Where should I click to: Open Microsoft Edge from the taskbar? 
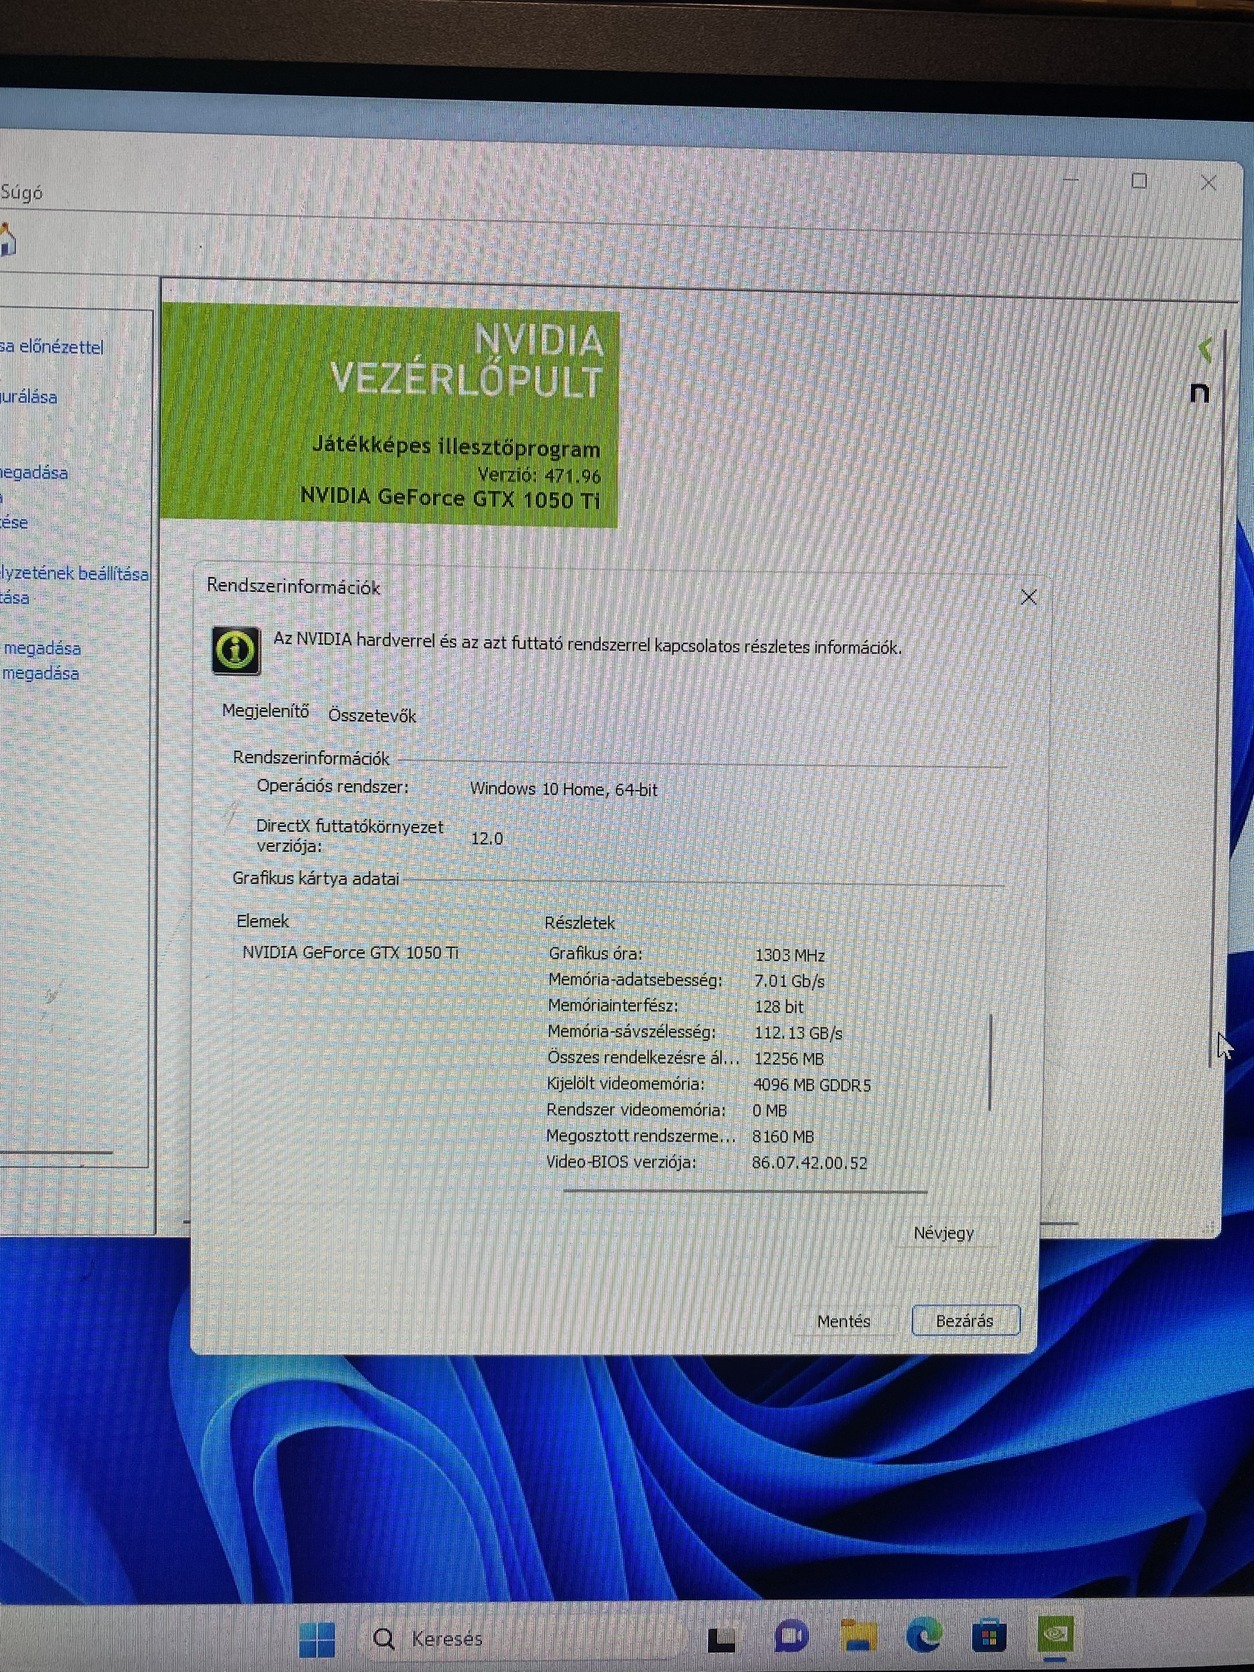(923, 1636)
